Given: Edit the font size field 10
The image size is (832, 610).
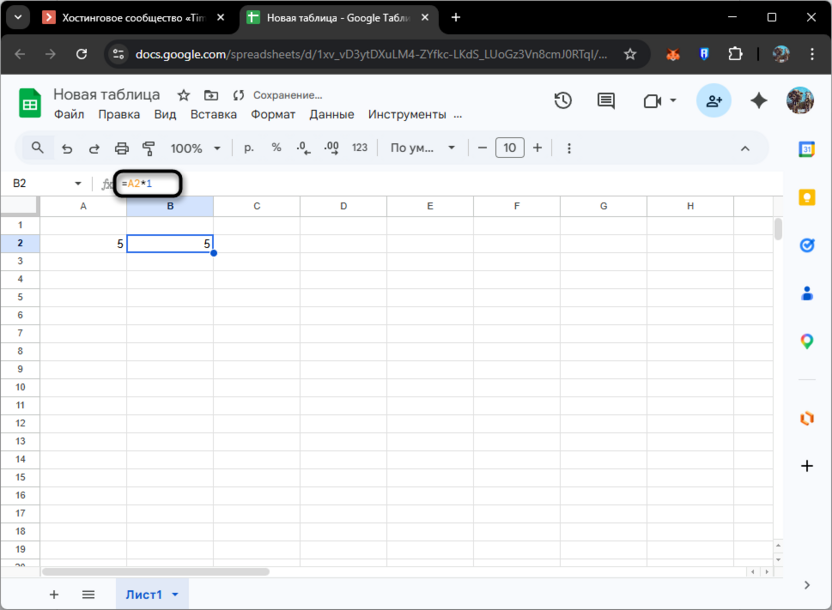Looking at the screenshot, I should click(509, 148).
